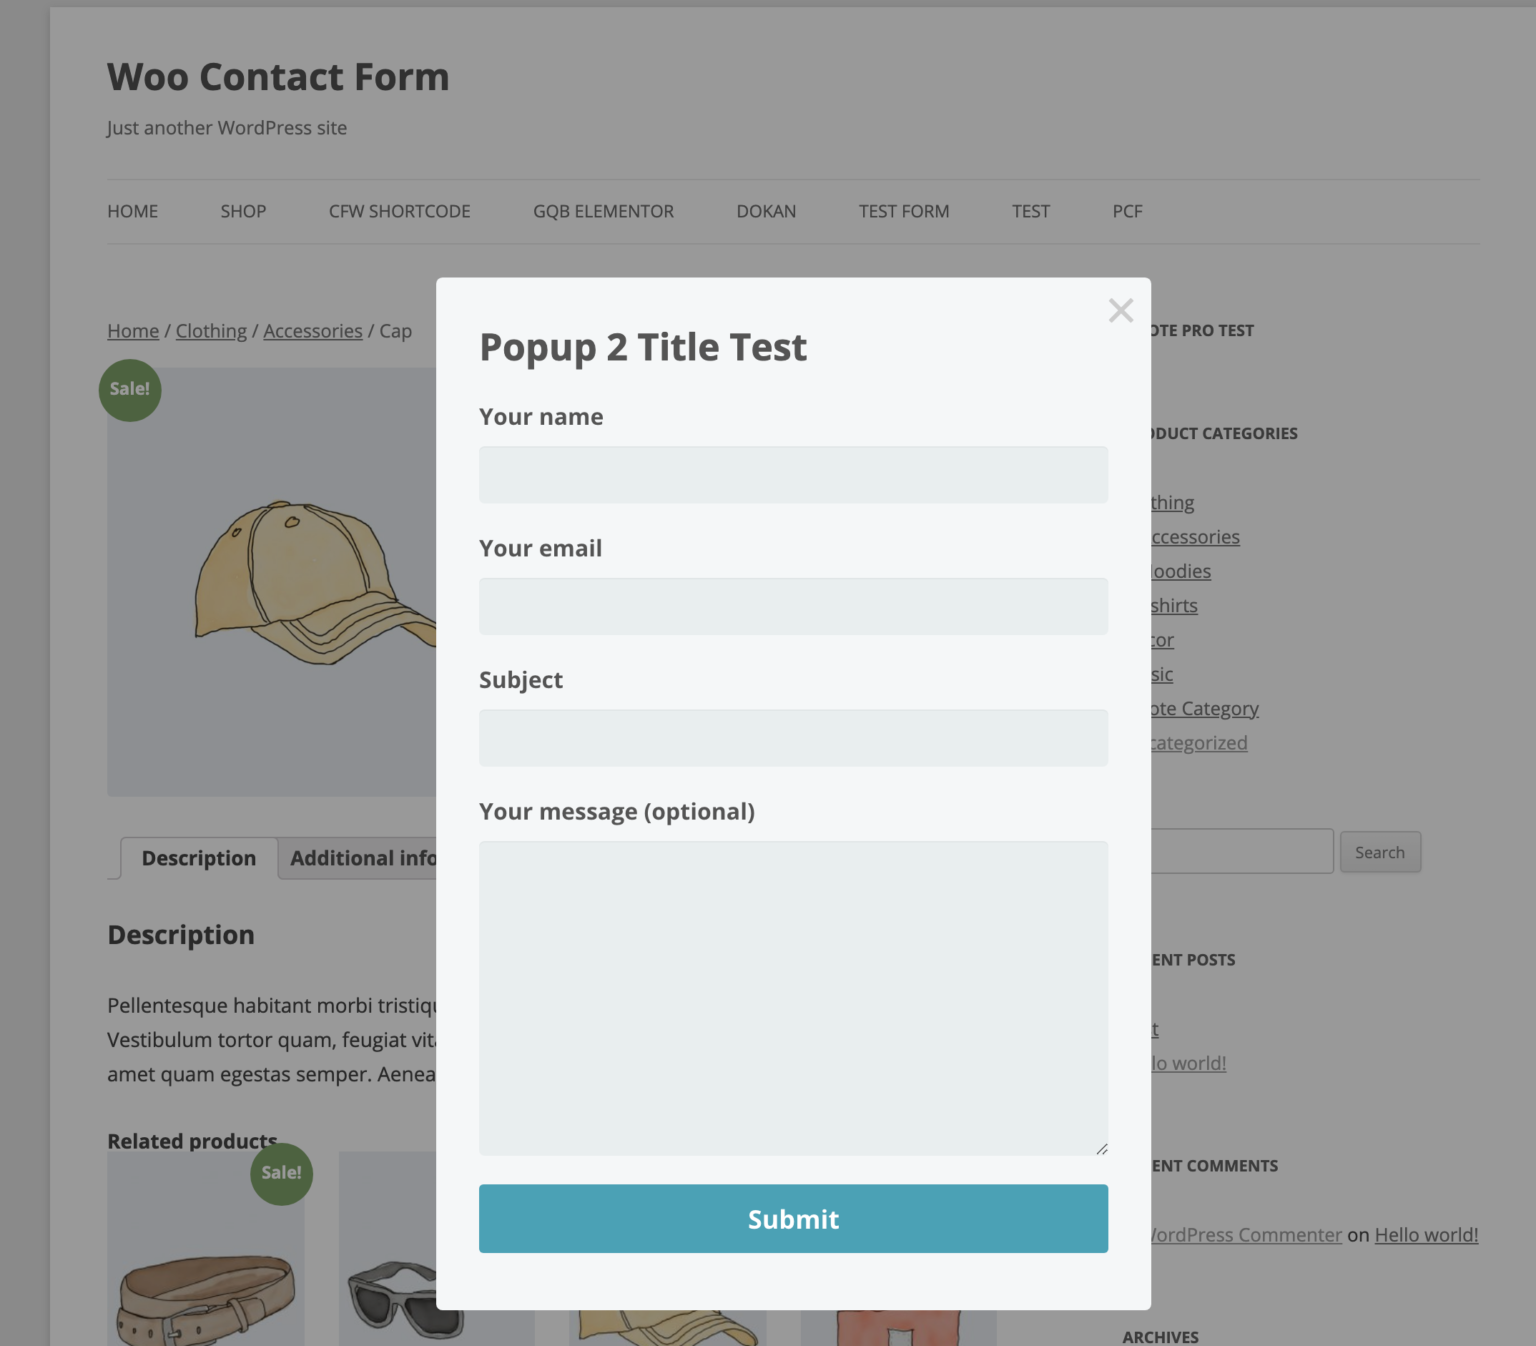Navigate to DOKAN menu item

point(766,212)
